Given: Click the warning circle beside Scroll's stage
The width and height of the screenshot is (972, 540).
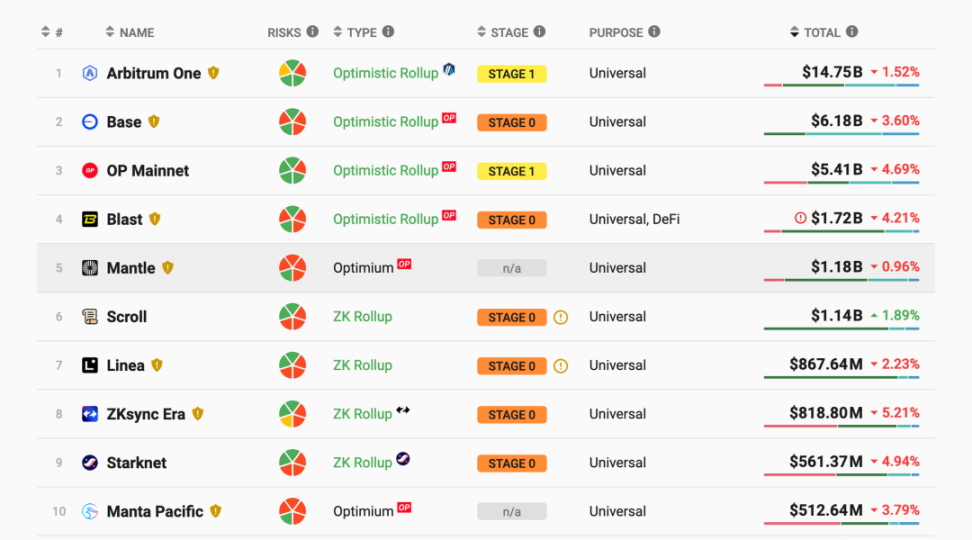Looking at the screenshot, I should point(560,317).
